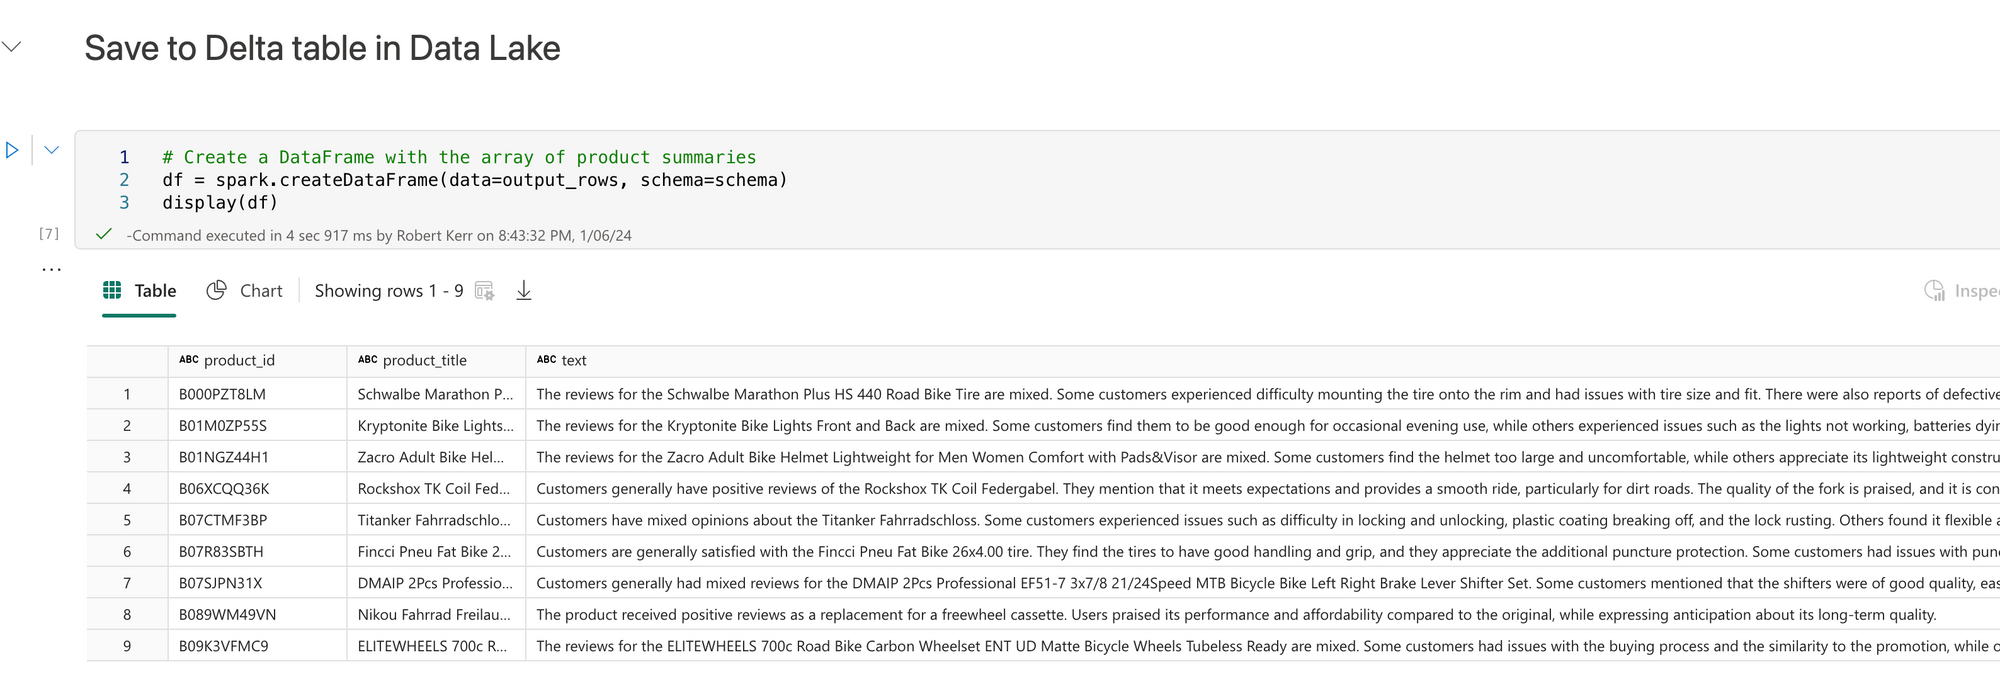Click the green execution success checkmark
Viewport: 2000px width, 693px height.
pyautogui.click(x=103, y=235)
